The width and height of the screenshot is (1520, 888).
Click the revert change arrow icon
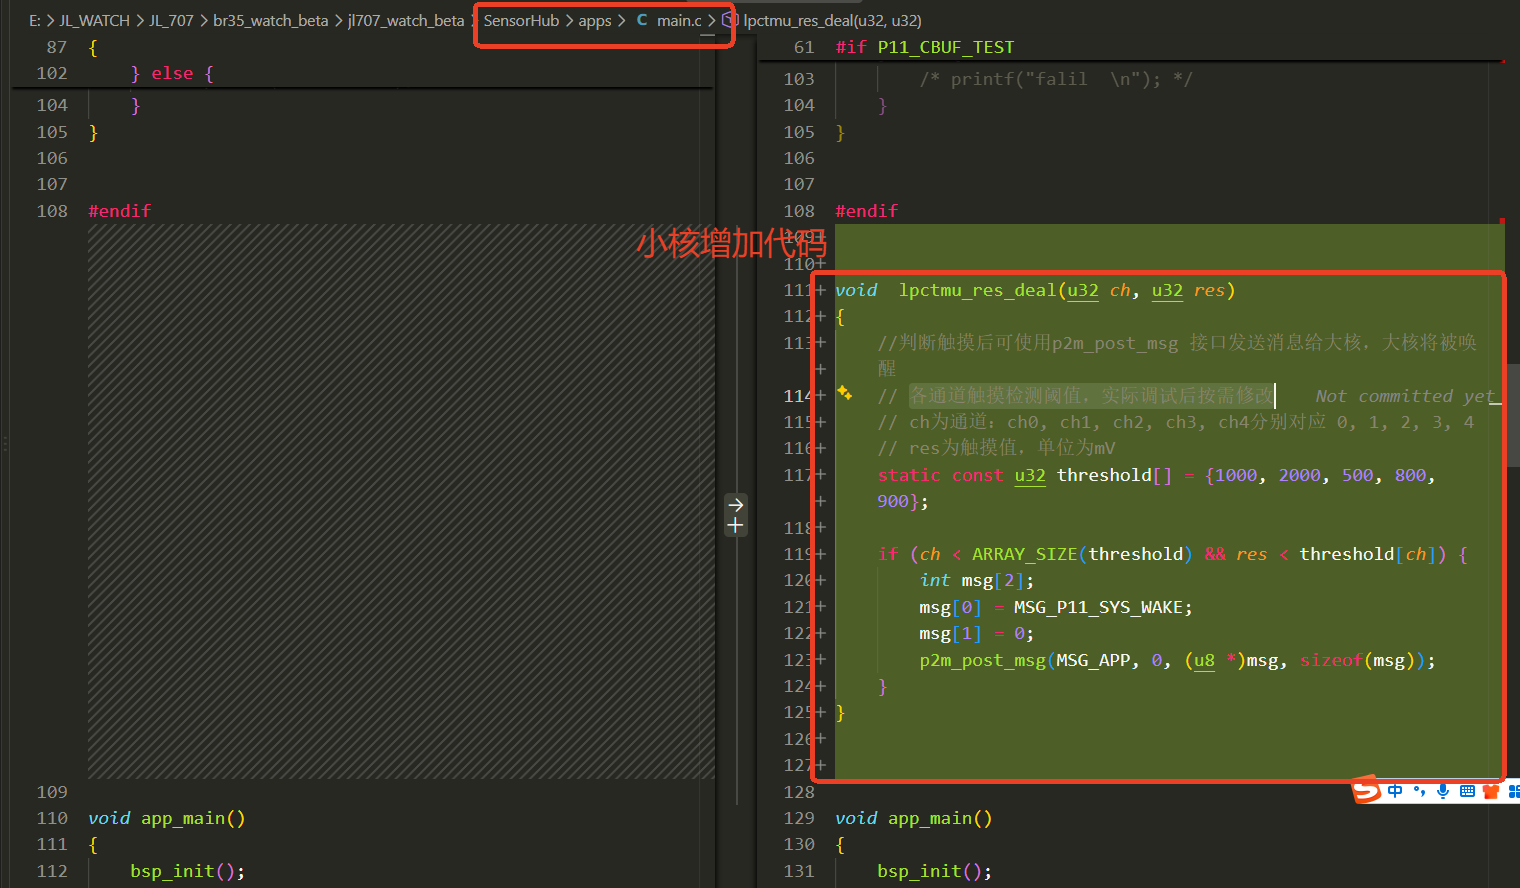pos(736,504)
